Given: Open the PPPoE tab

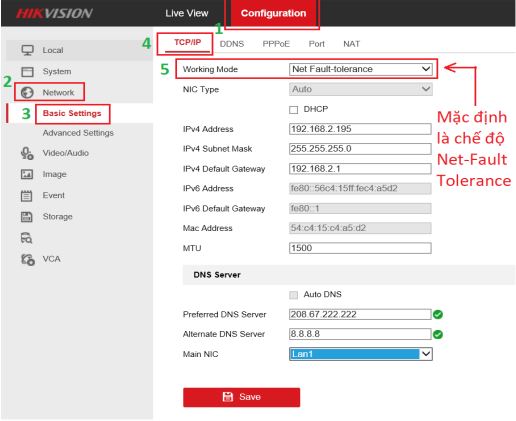Looking at the screenshot, I should pos(276,44).
